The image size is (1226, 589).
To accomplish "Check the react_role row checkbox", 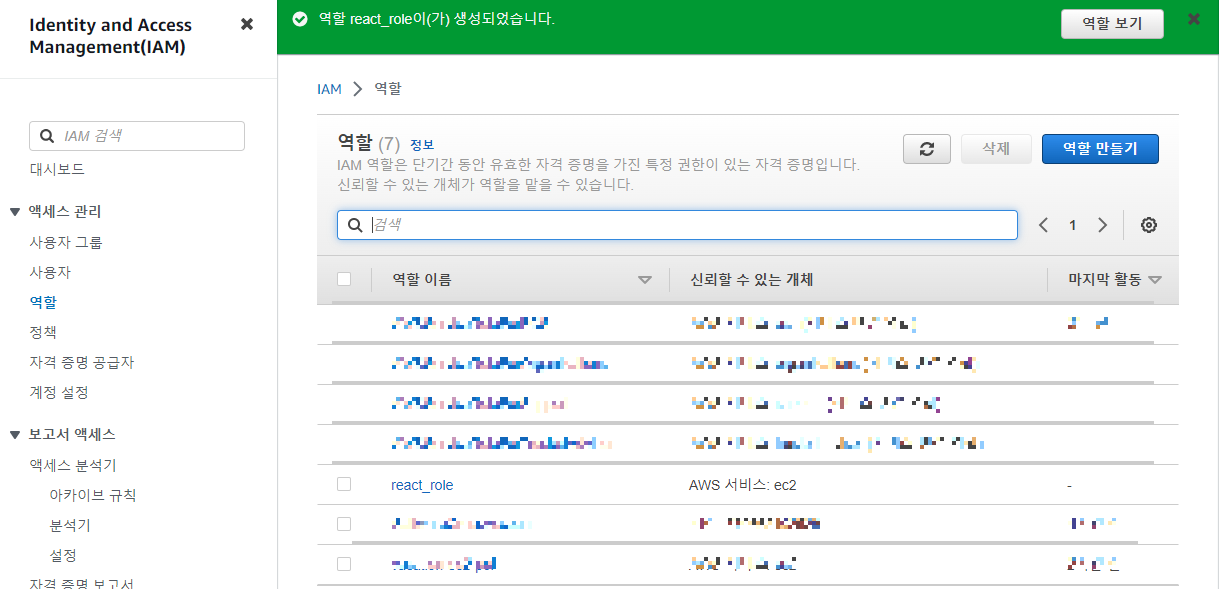I will pyautogui.click(x=344, y=484).
